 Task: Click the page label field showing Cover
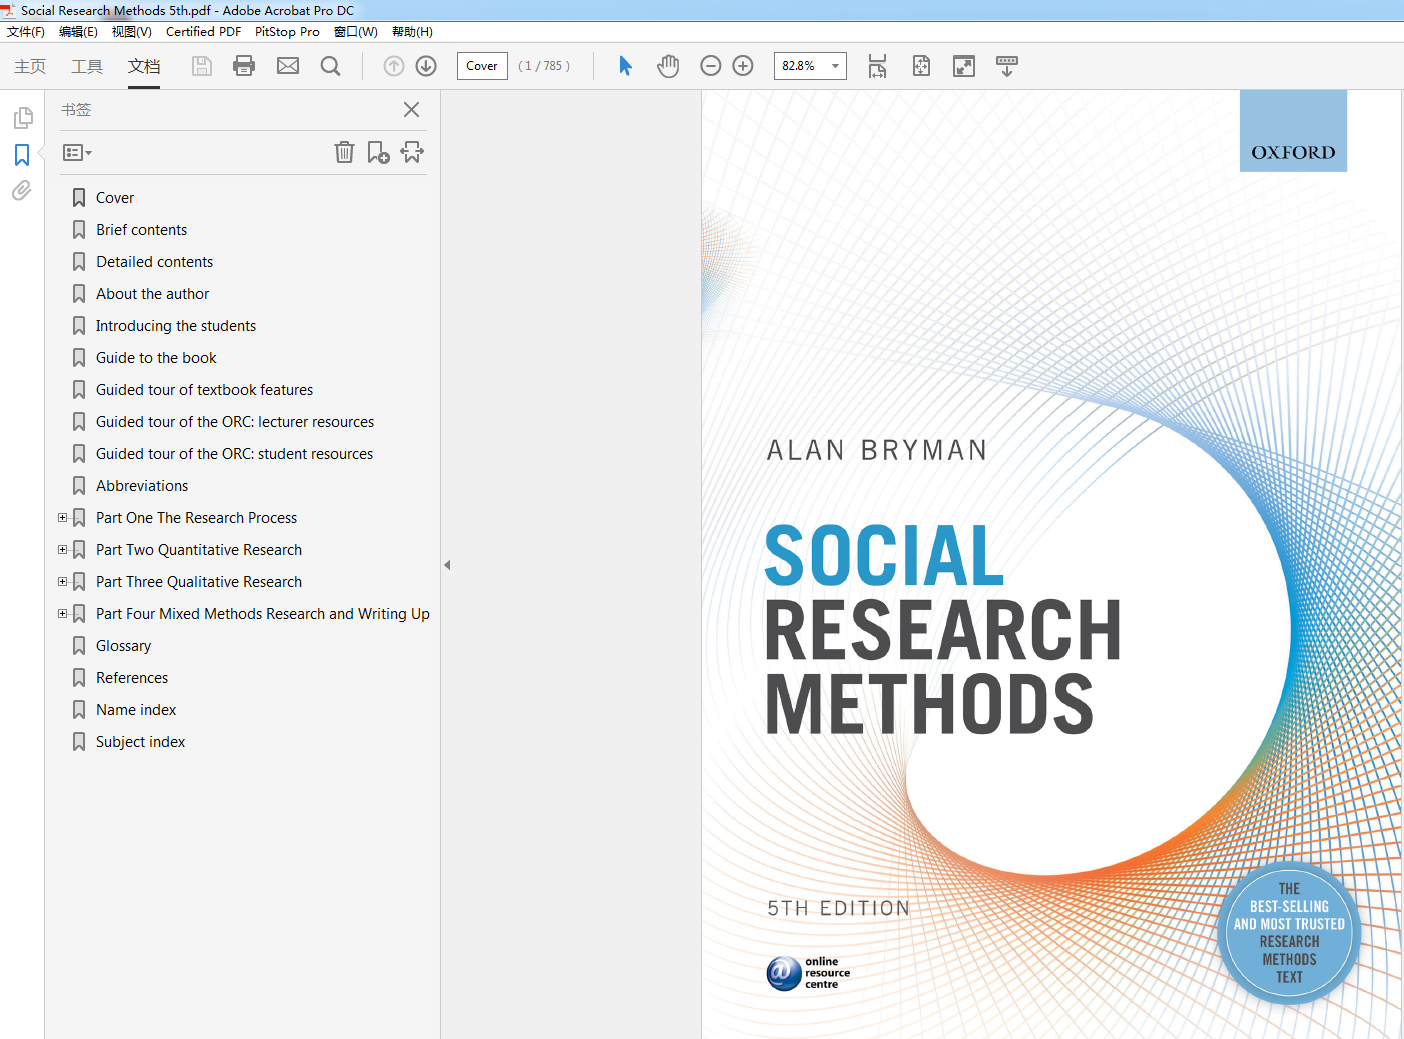click(x=482, y=66)
